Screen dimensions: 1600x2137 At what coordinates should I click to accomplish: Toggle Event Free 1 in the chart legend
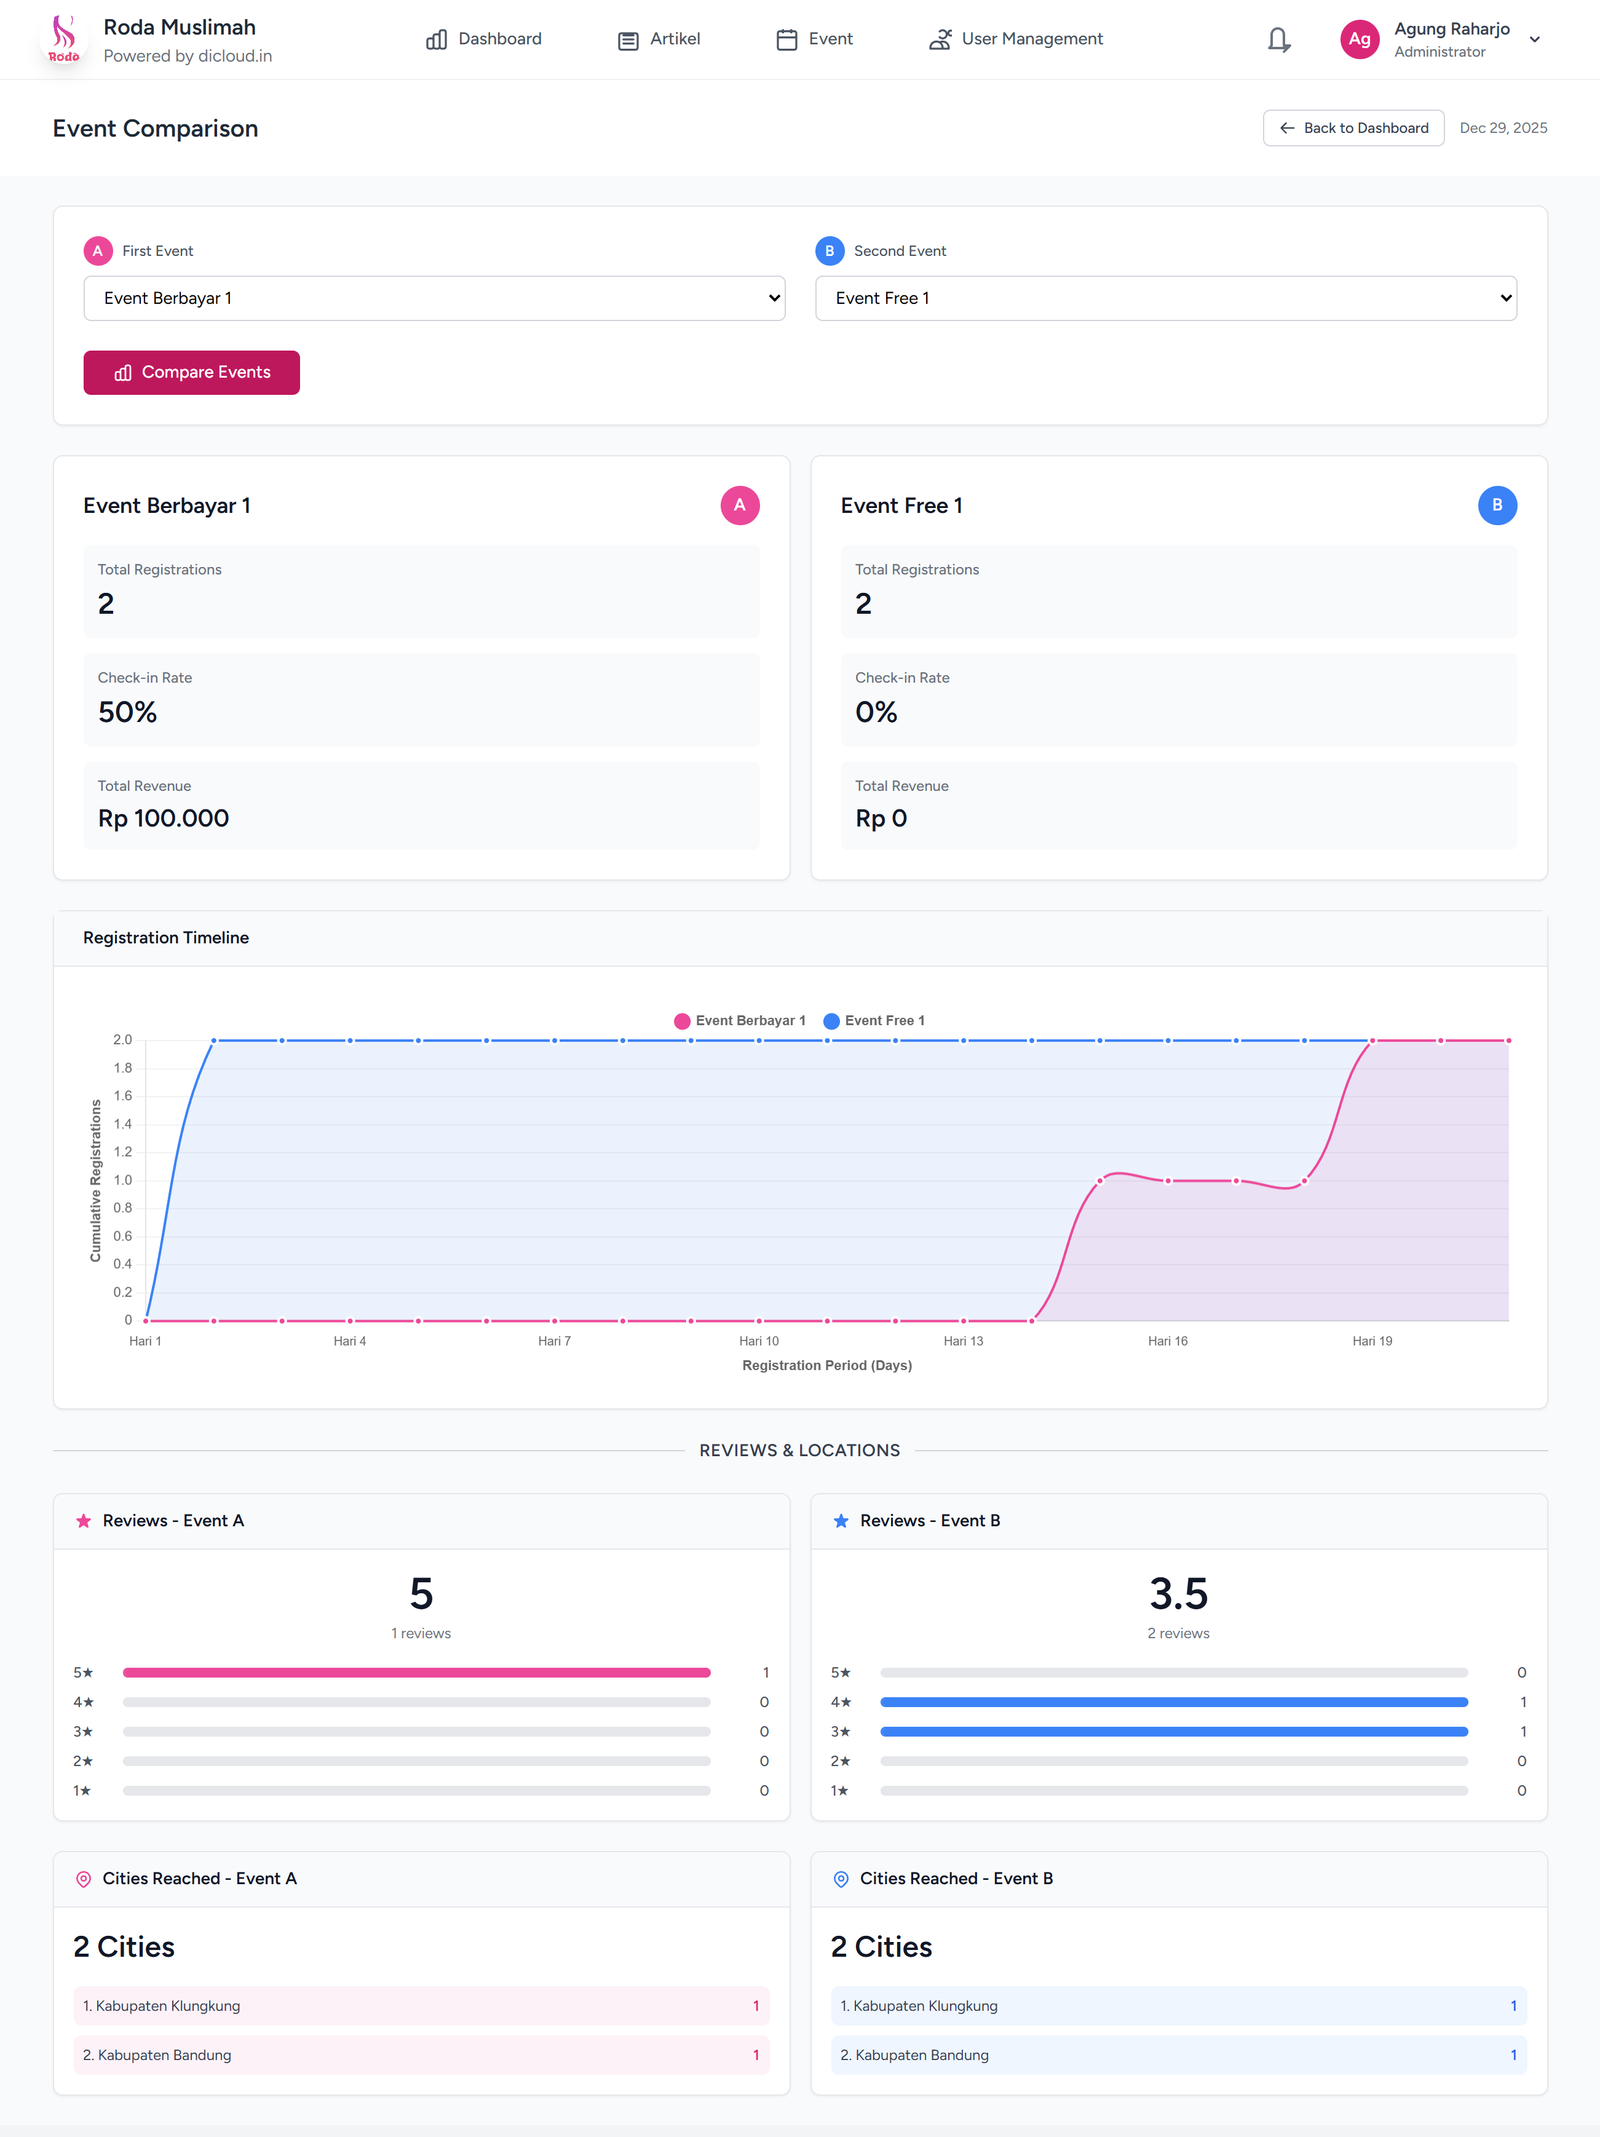(875, 1020)
